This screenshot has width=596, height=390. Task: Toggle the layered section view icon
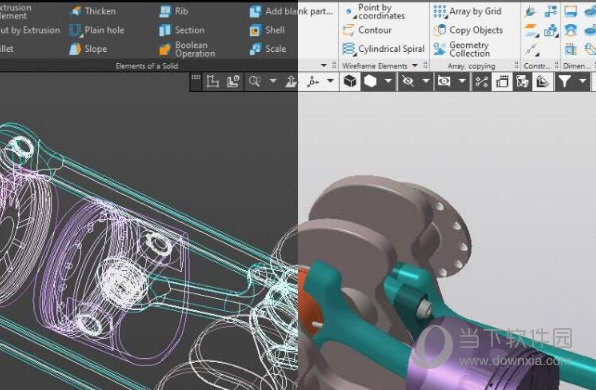[x=542, y=81]
